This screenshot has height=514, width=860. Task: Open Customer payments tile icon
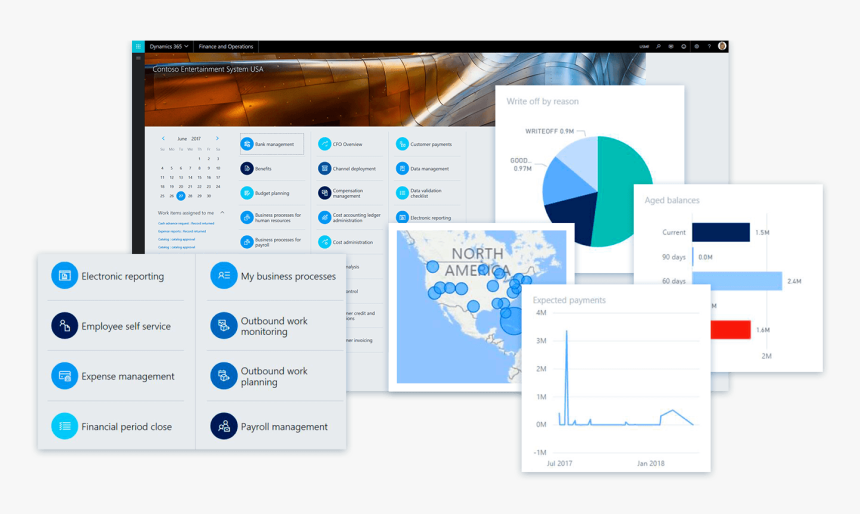(x=403, y=144)
